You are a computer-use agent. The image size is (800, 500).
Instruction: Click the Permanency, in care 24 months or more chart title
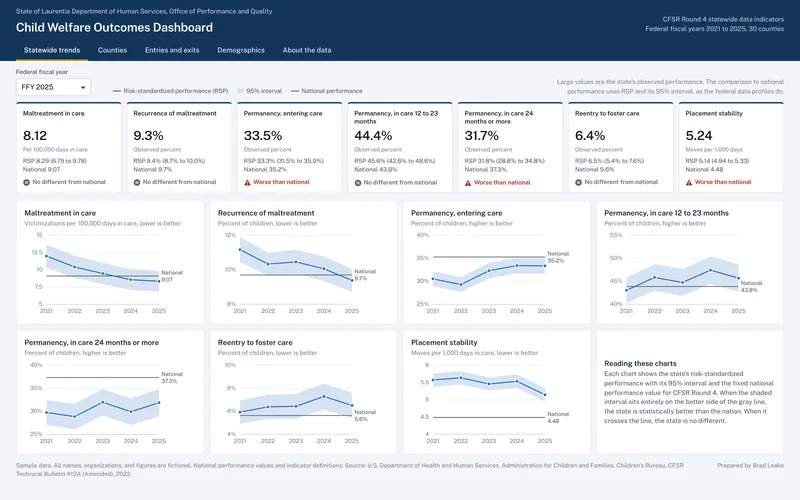click(91, 343)
